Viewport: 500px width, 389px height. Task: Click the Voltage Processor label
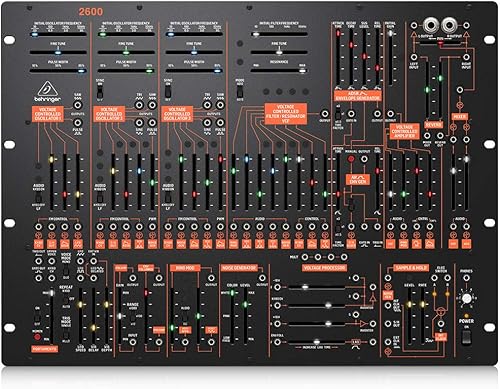pyautogui.click(x=324, y=268)
